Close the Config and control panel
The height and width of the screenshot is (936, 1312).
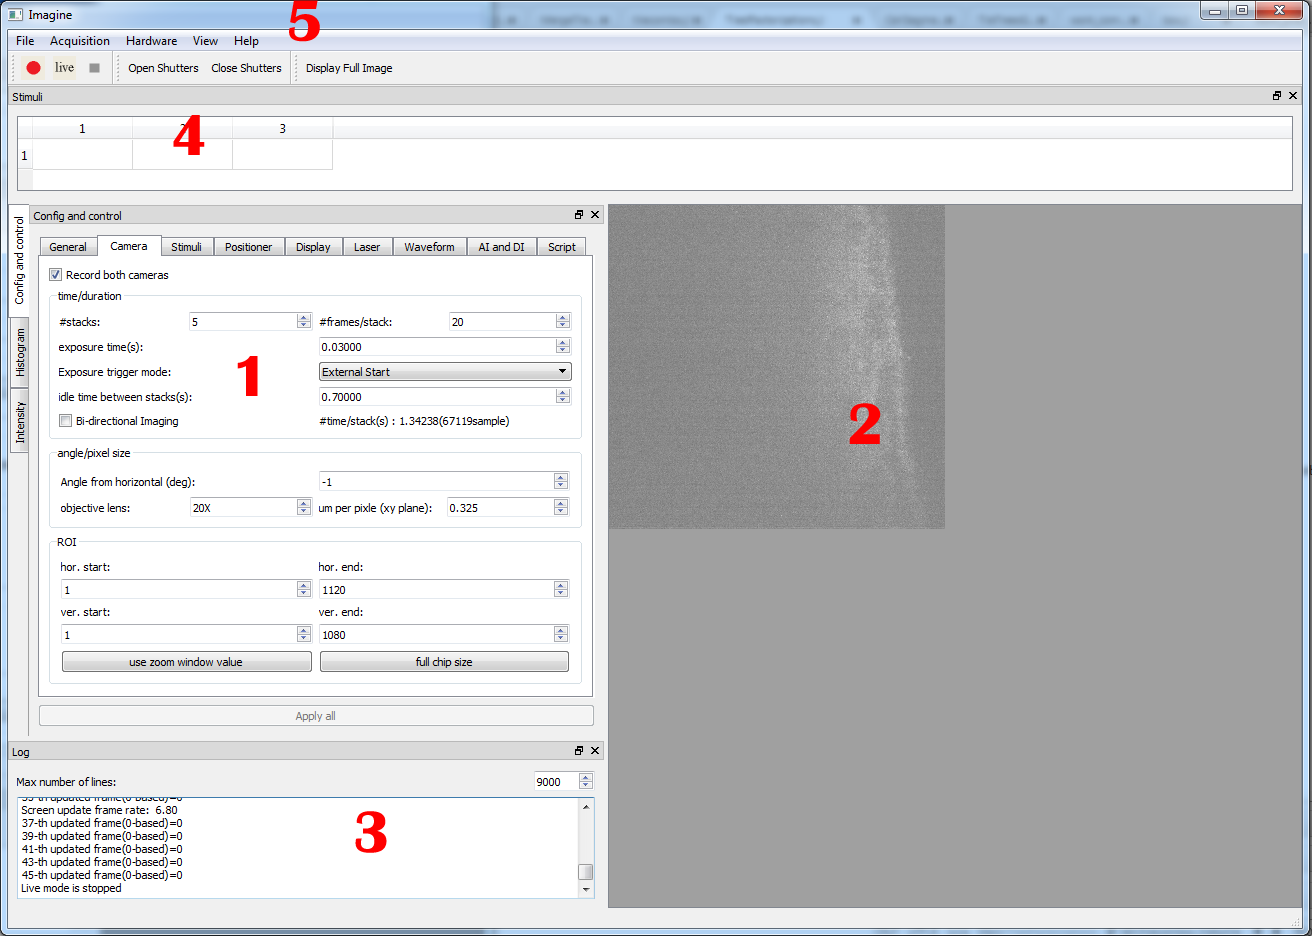(595, 215)
